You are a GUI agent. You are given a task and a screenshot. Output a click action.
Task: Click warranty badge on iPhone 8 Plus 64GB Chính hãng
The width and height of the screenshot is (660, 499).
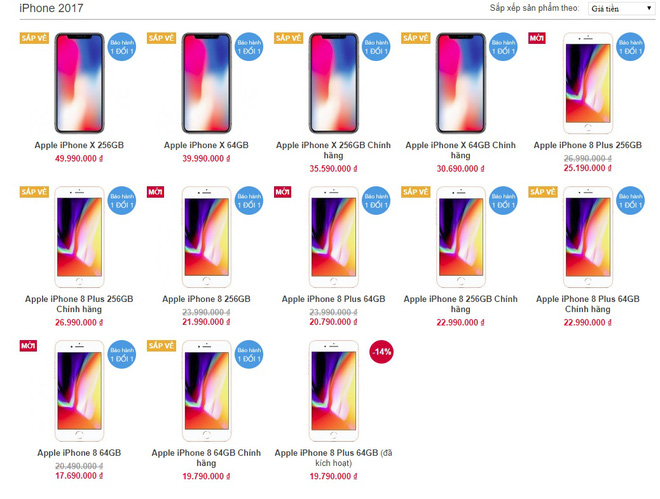(631, 201)
